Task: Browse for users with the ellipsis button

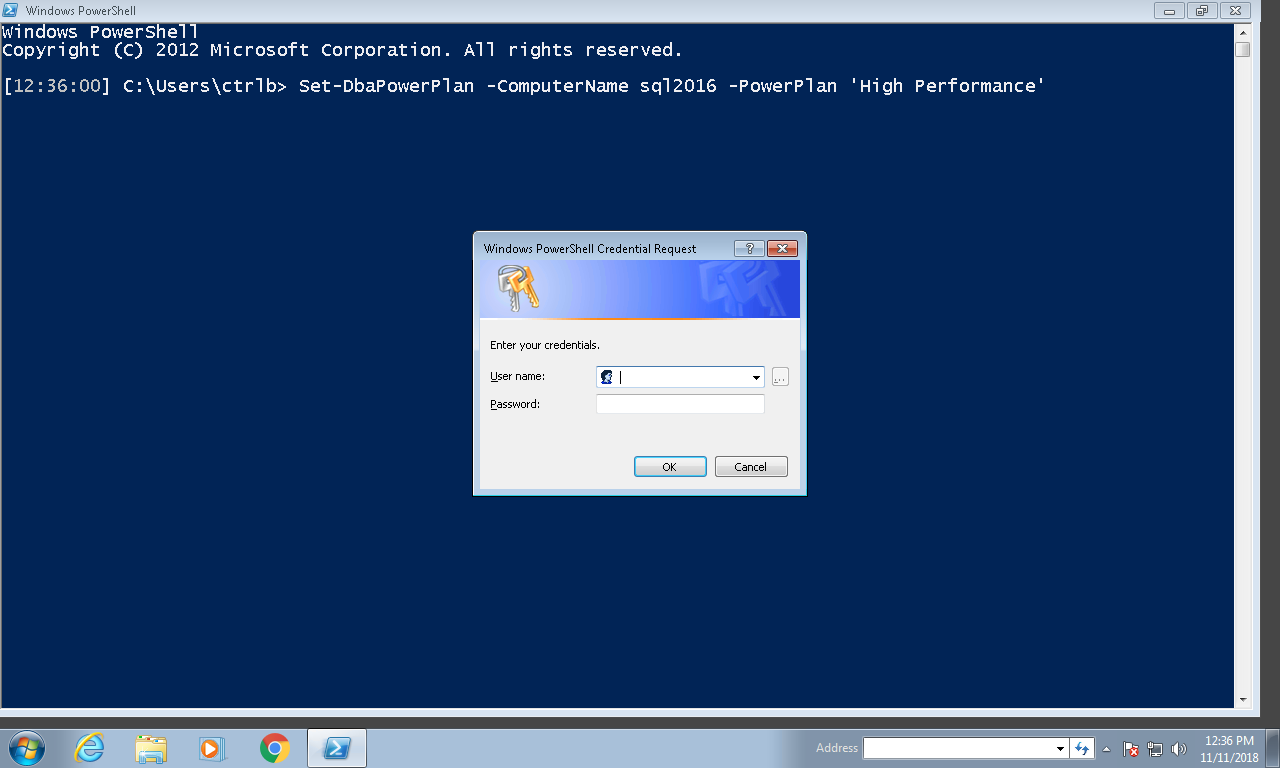Action: tap(779, 376)
